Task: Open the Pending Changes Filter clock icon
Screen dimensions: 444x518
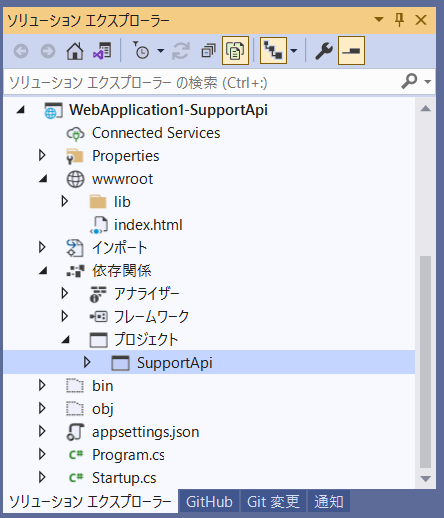Action: point(142,51)
